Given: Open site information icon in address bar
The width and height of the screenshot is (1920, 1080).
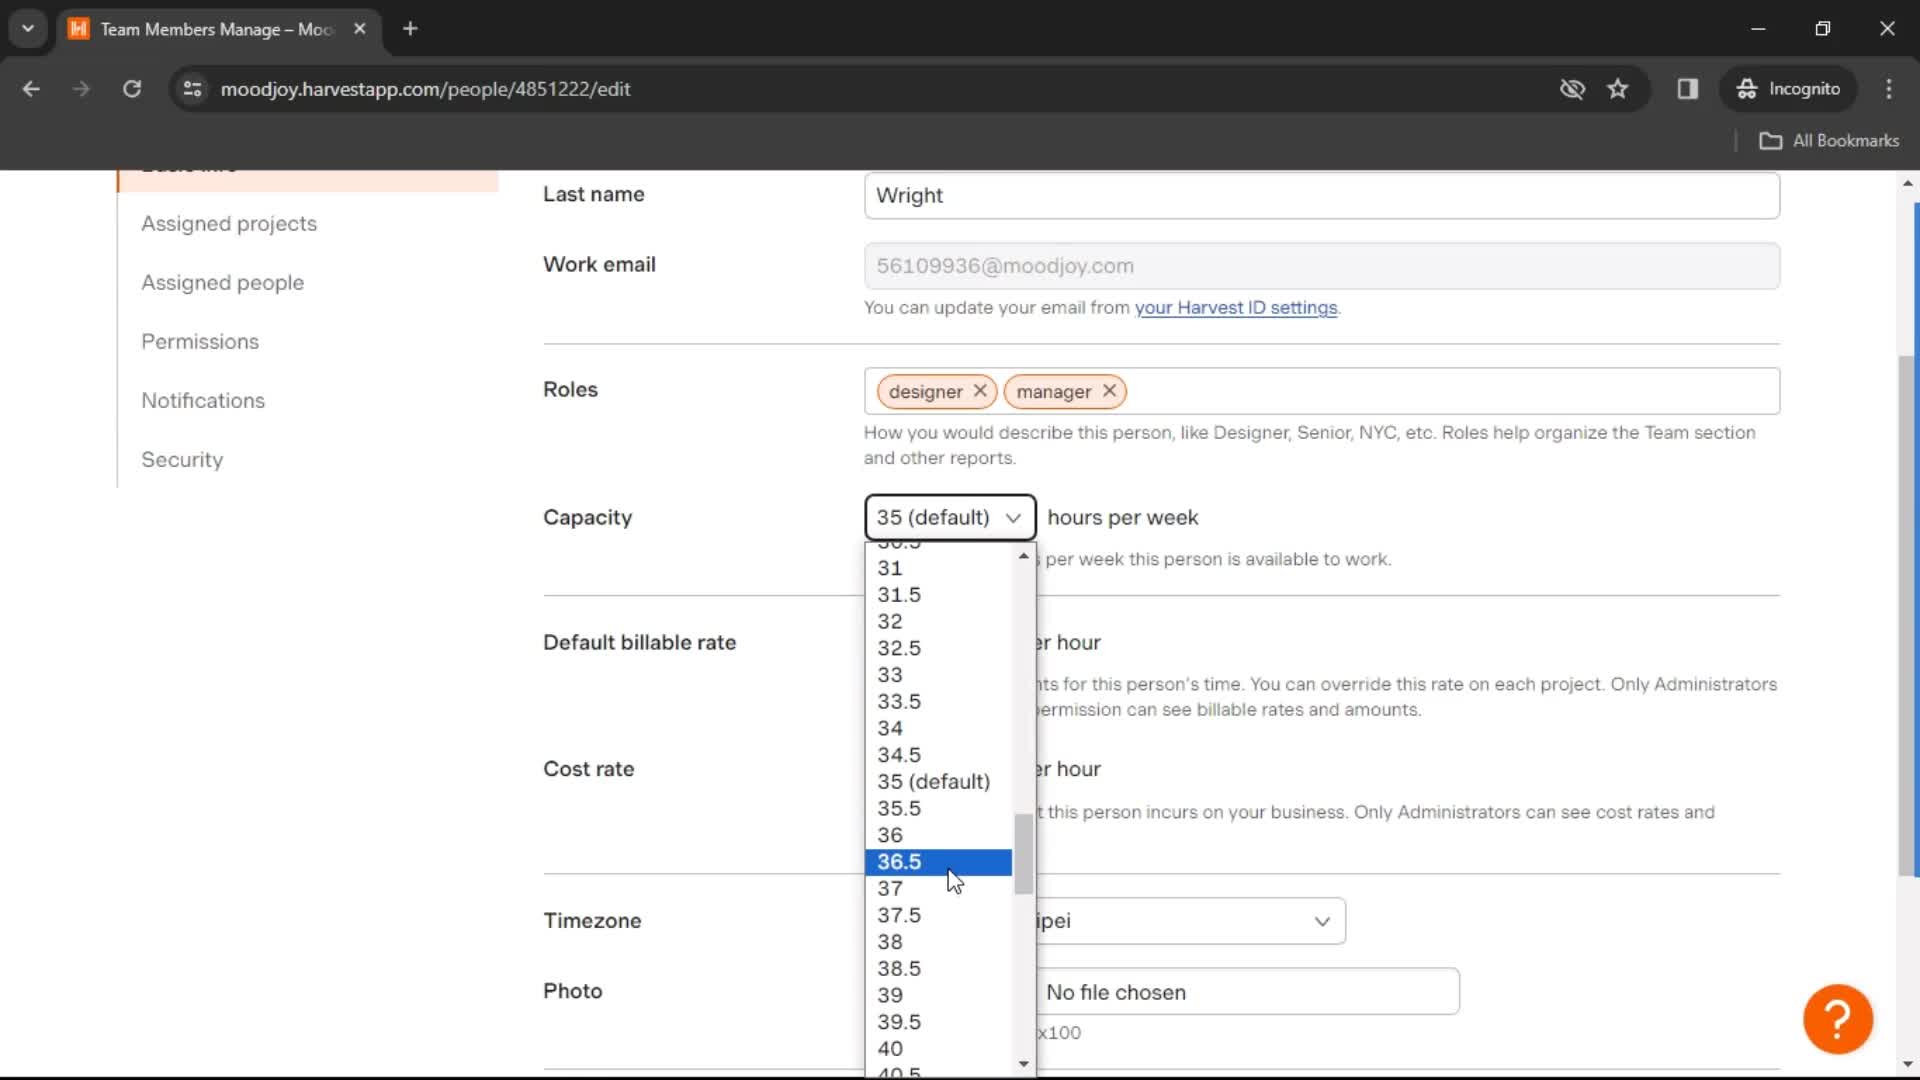Looking at the screenshot, I should point(193,89).
